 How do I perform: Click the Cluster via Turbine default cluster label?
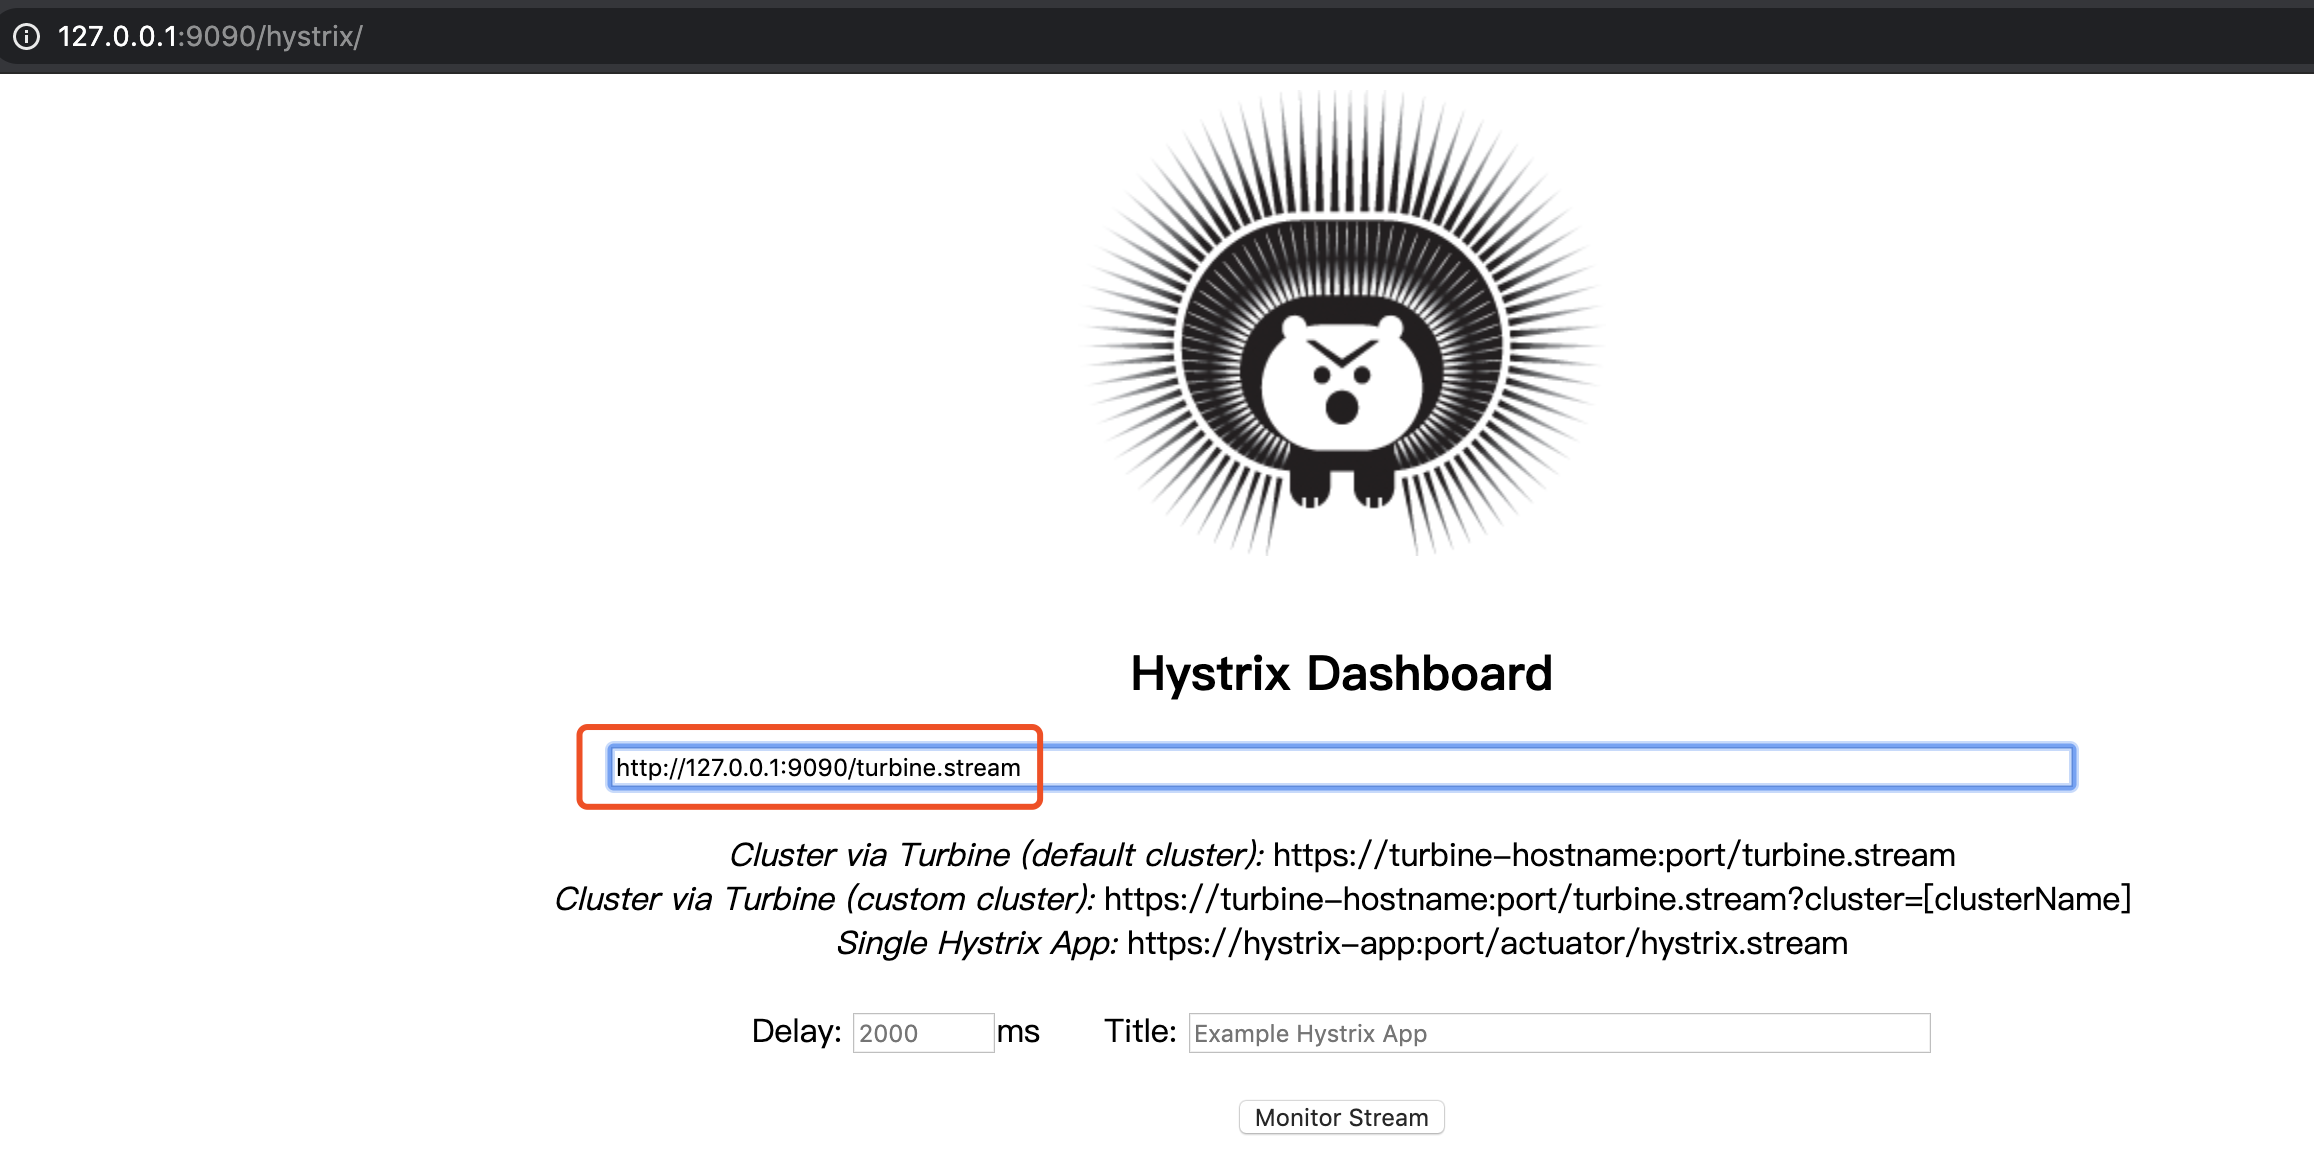tap(995, 854)
